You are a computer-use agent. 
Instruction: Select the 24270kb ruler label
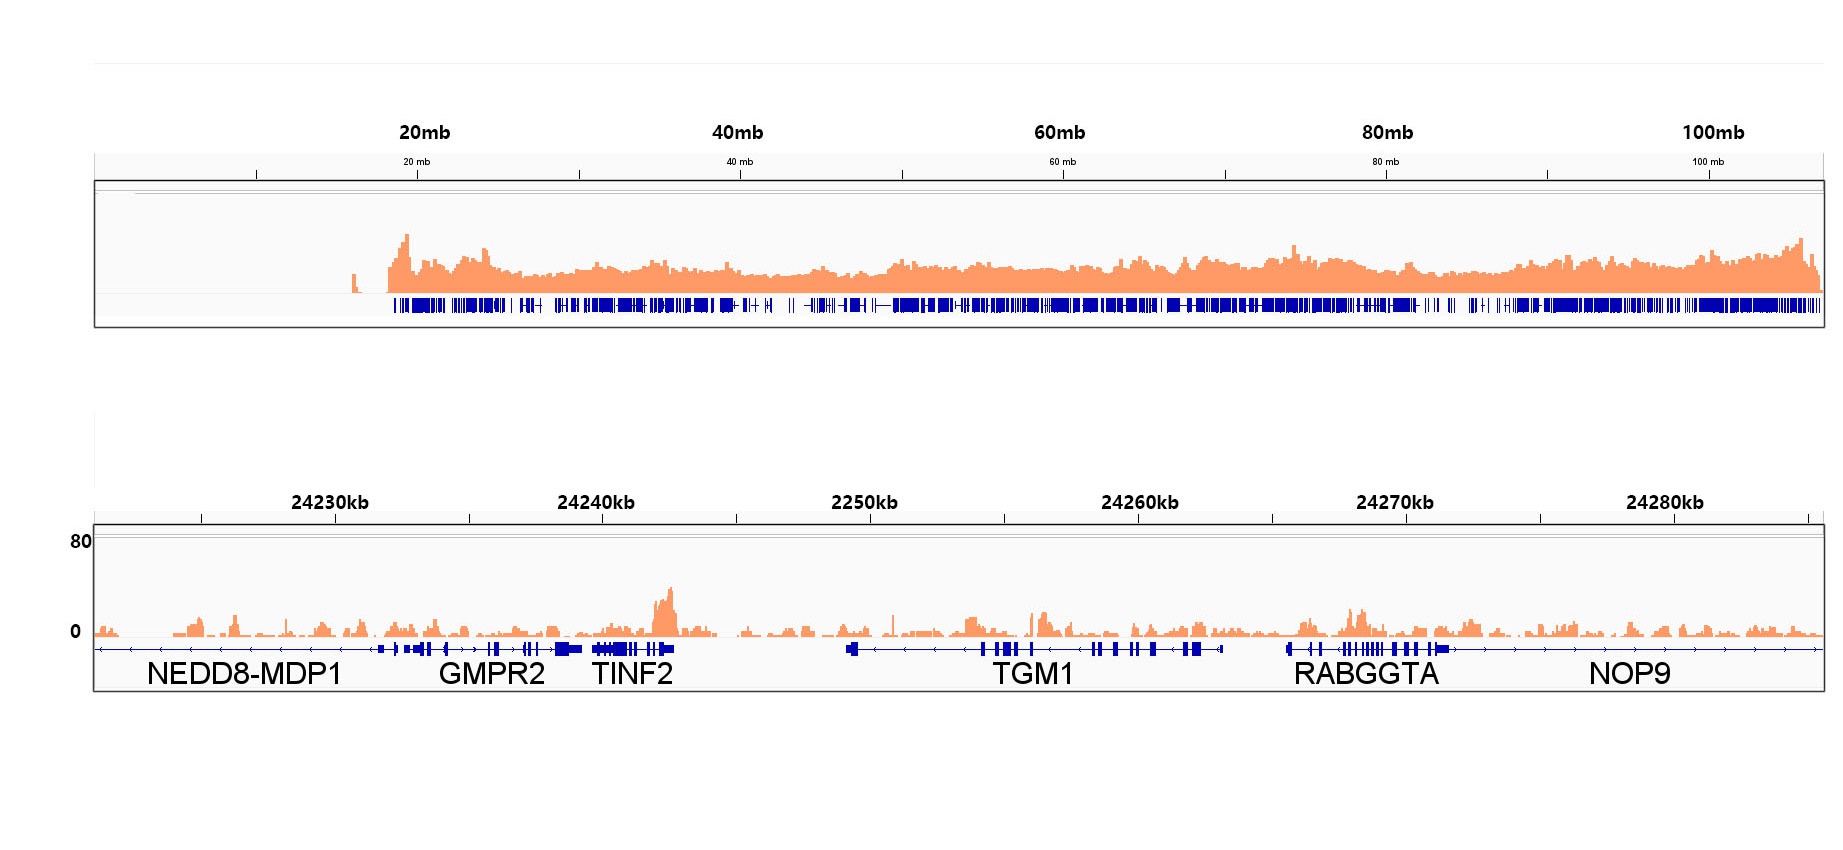[x=1394, y=502]
